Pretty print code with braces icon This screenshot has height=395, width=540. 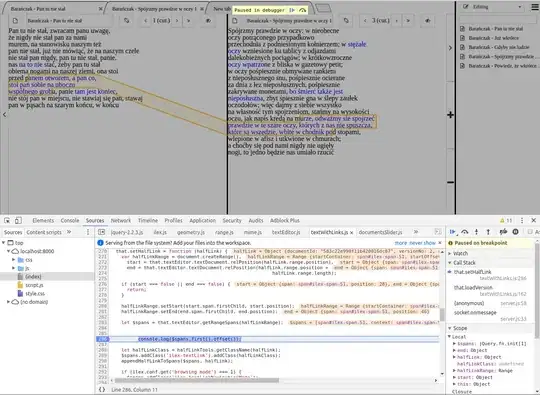coord(102,389)
